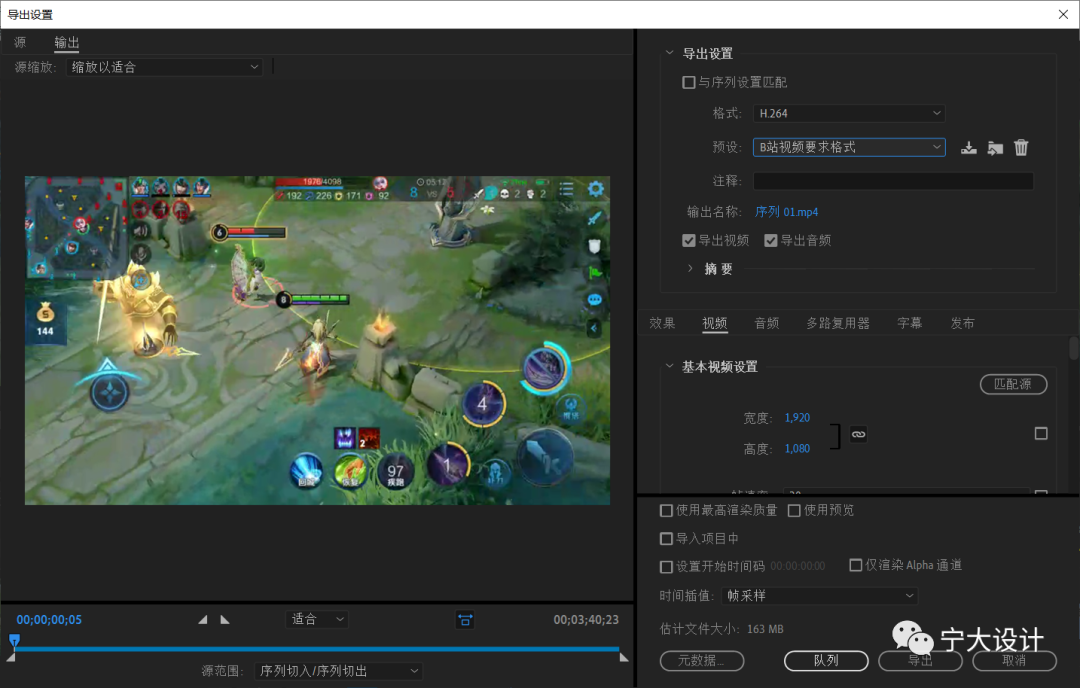The width and height of the screenshot is (1080, 688).
Task: Click the Export button
Action: click(920, 660)
